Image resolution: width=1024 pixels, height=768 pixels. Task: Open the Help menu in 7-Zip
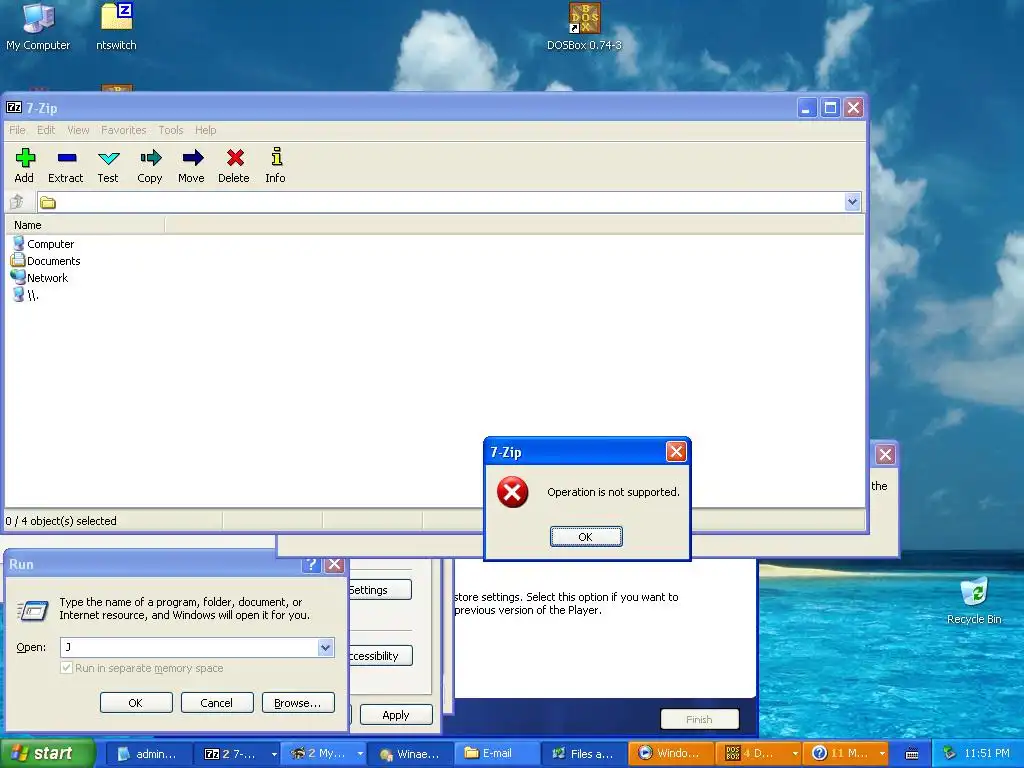point(205,130)
